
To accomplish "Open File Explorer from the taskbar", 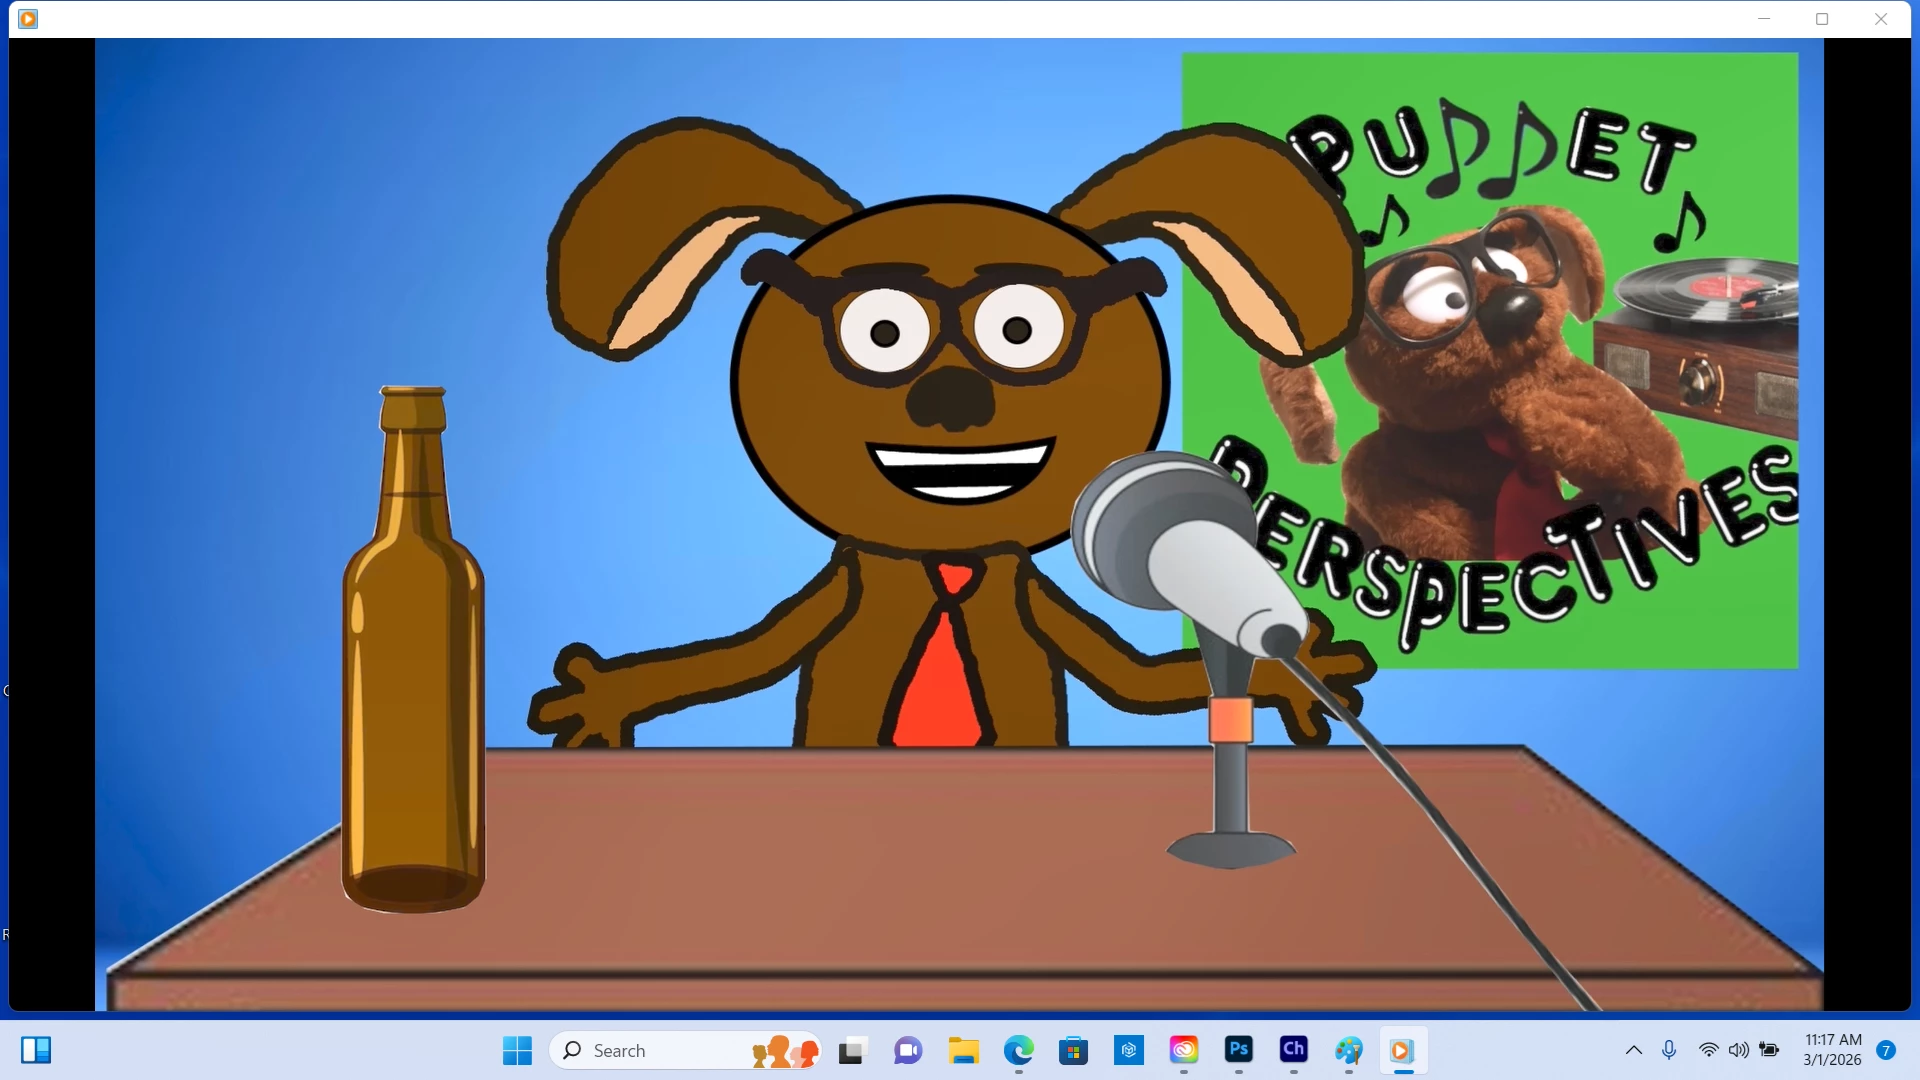I will pos(963,1050).
